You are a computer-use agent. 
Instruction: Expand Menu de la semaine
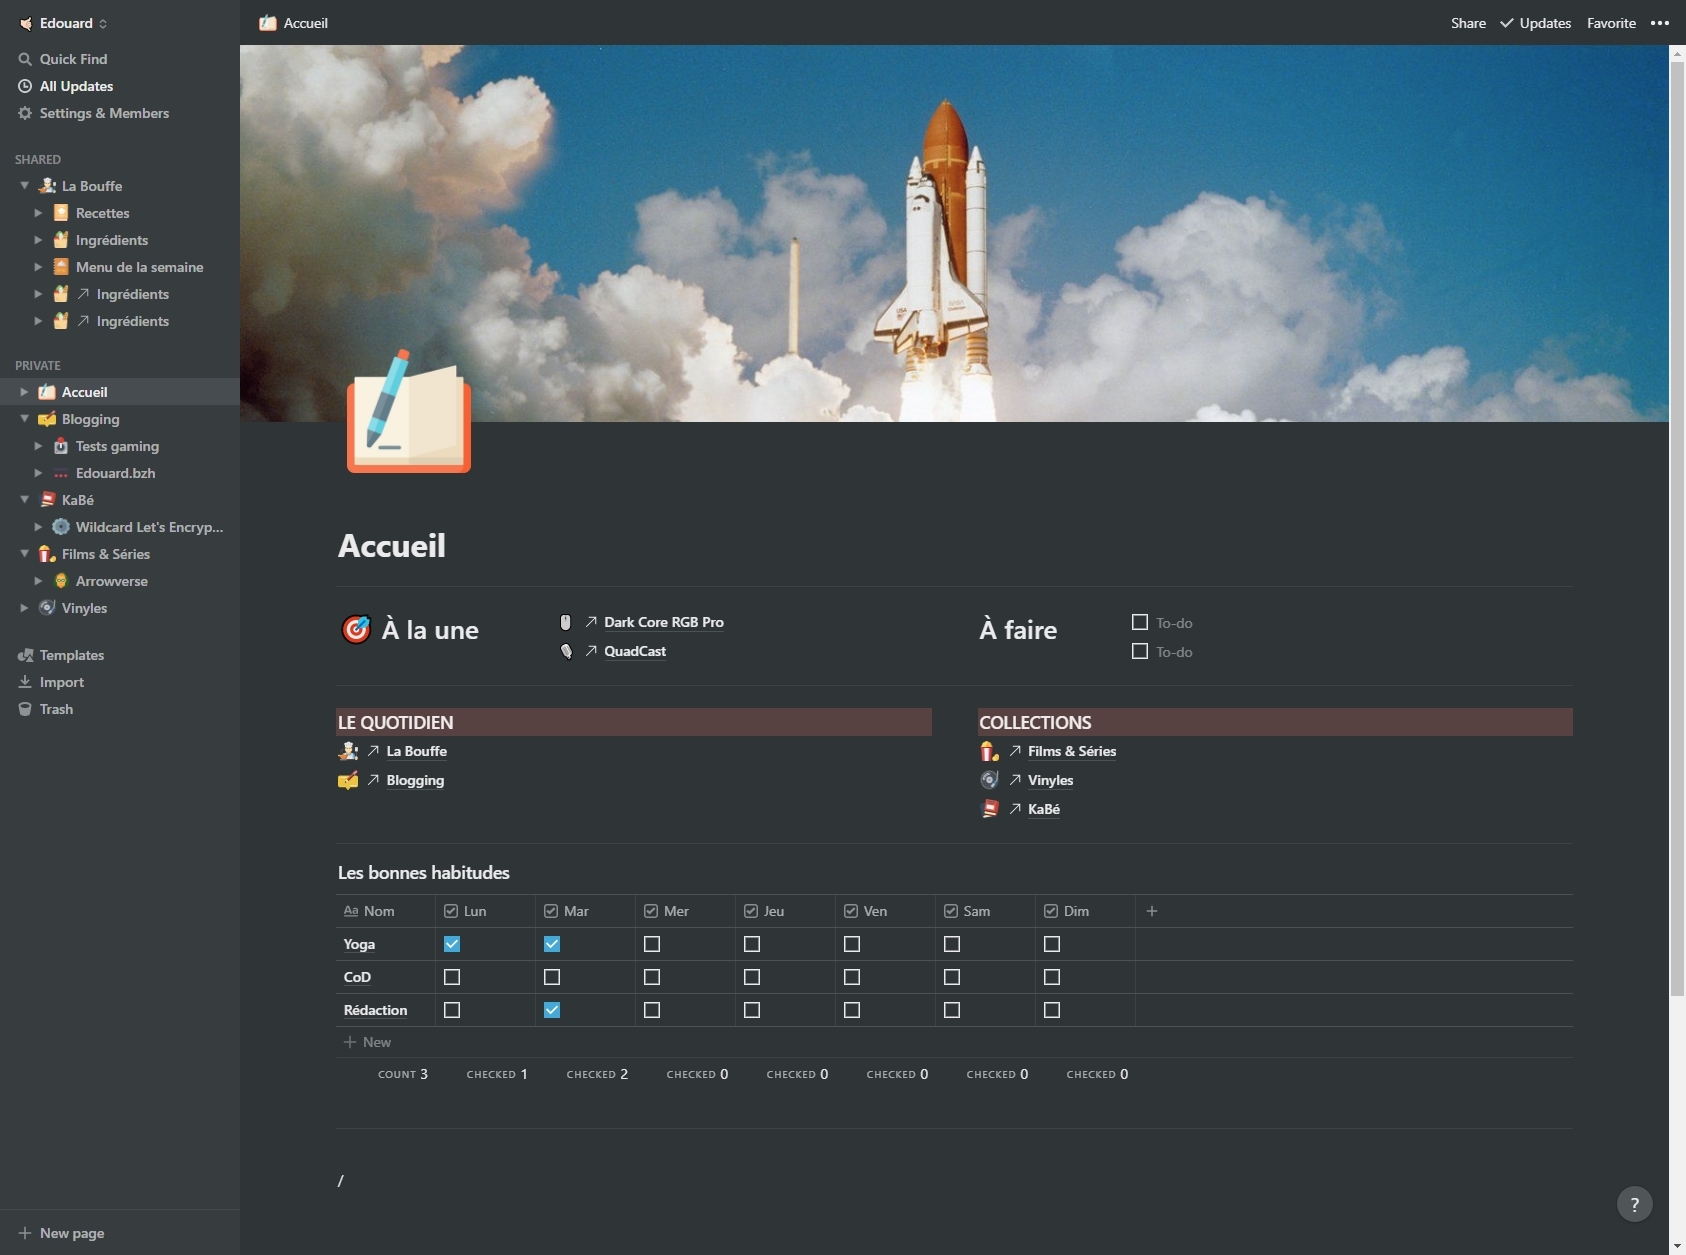click(x=38, y=267)
